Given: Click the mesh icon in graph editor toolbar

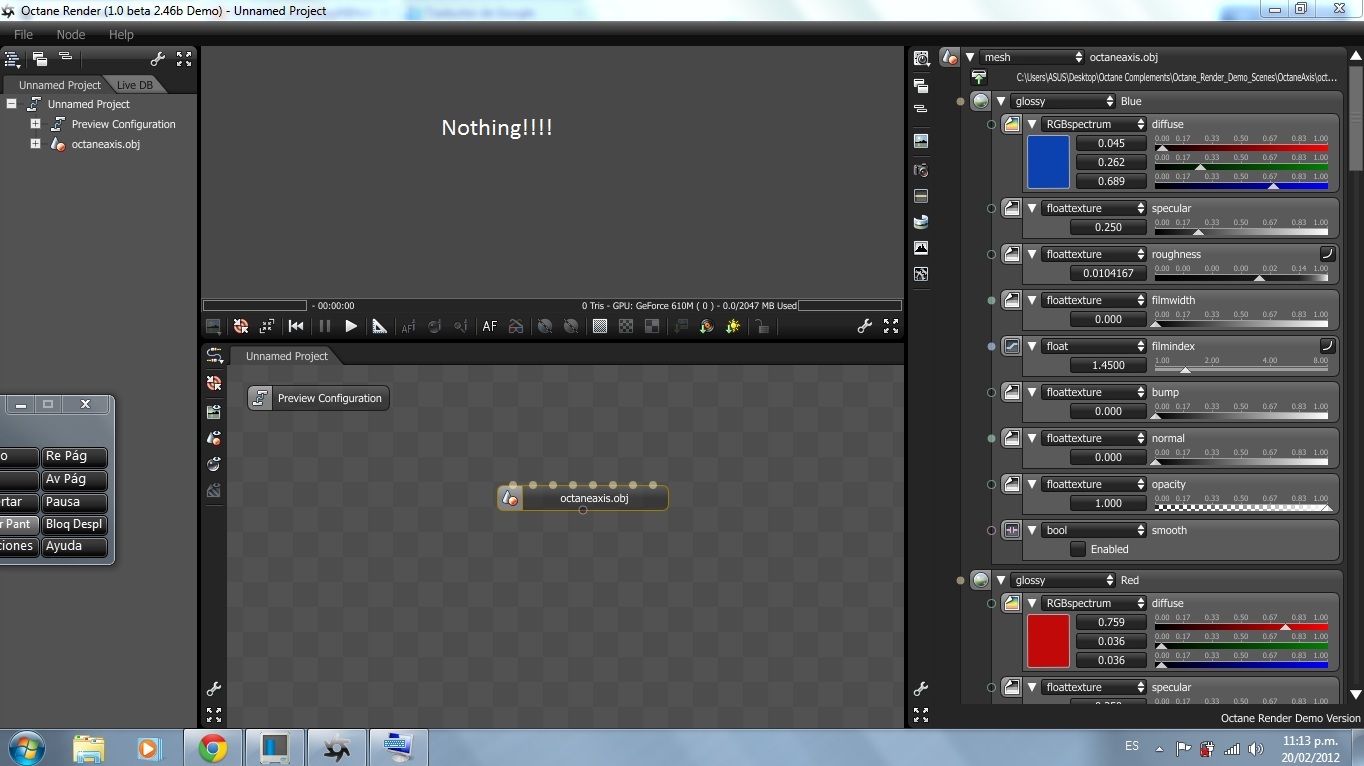Looking at the screenshot, I should pyautogui.click(x=214, y=438).
